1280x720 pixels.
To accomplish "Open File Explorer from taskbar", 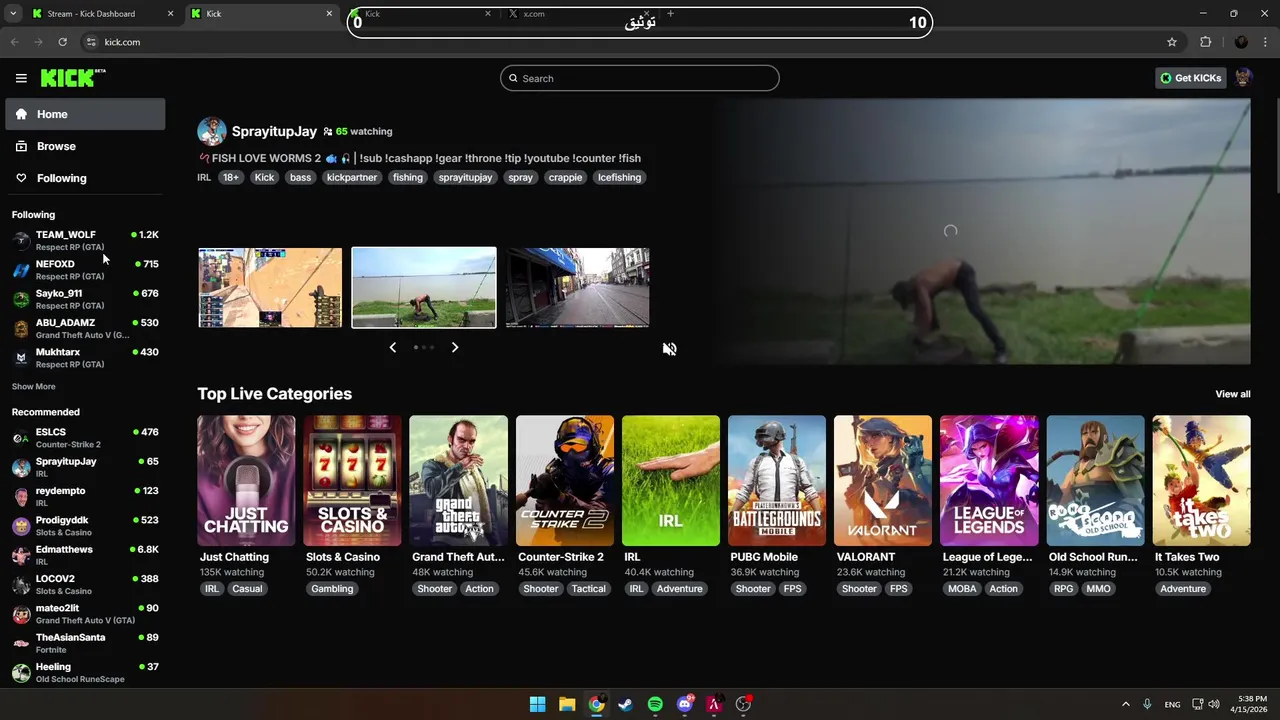I will coord(567,704).
